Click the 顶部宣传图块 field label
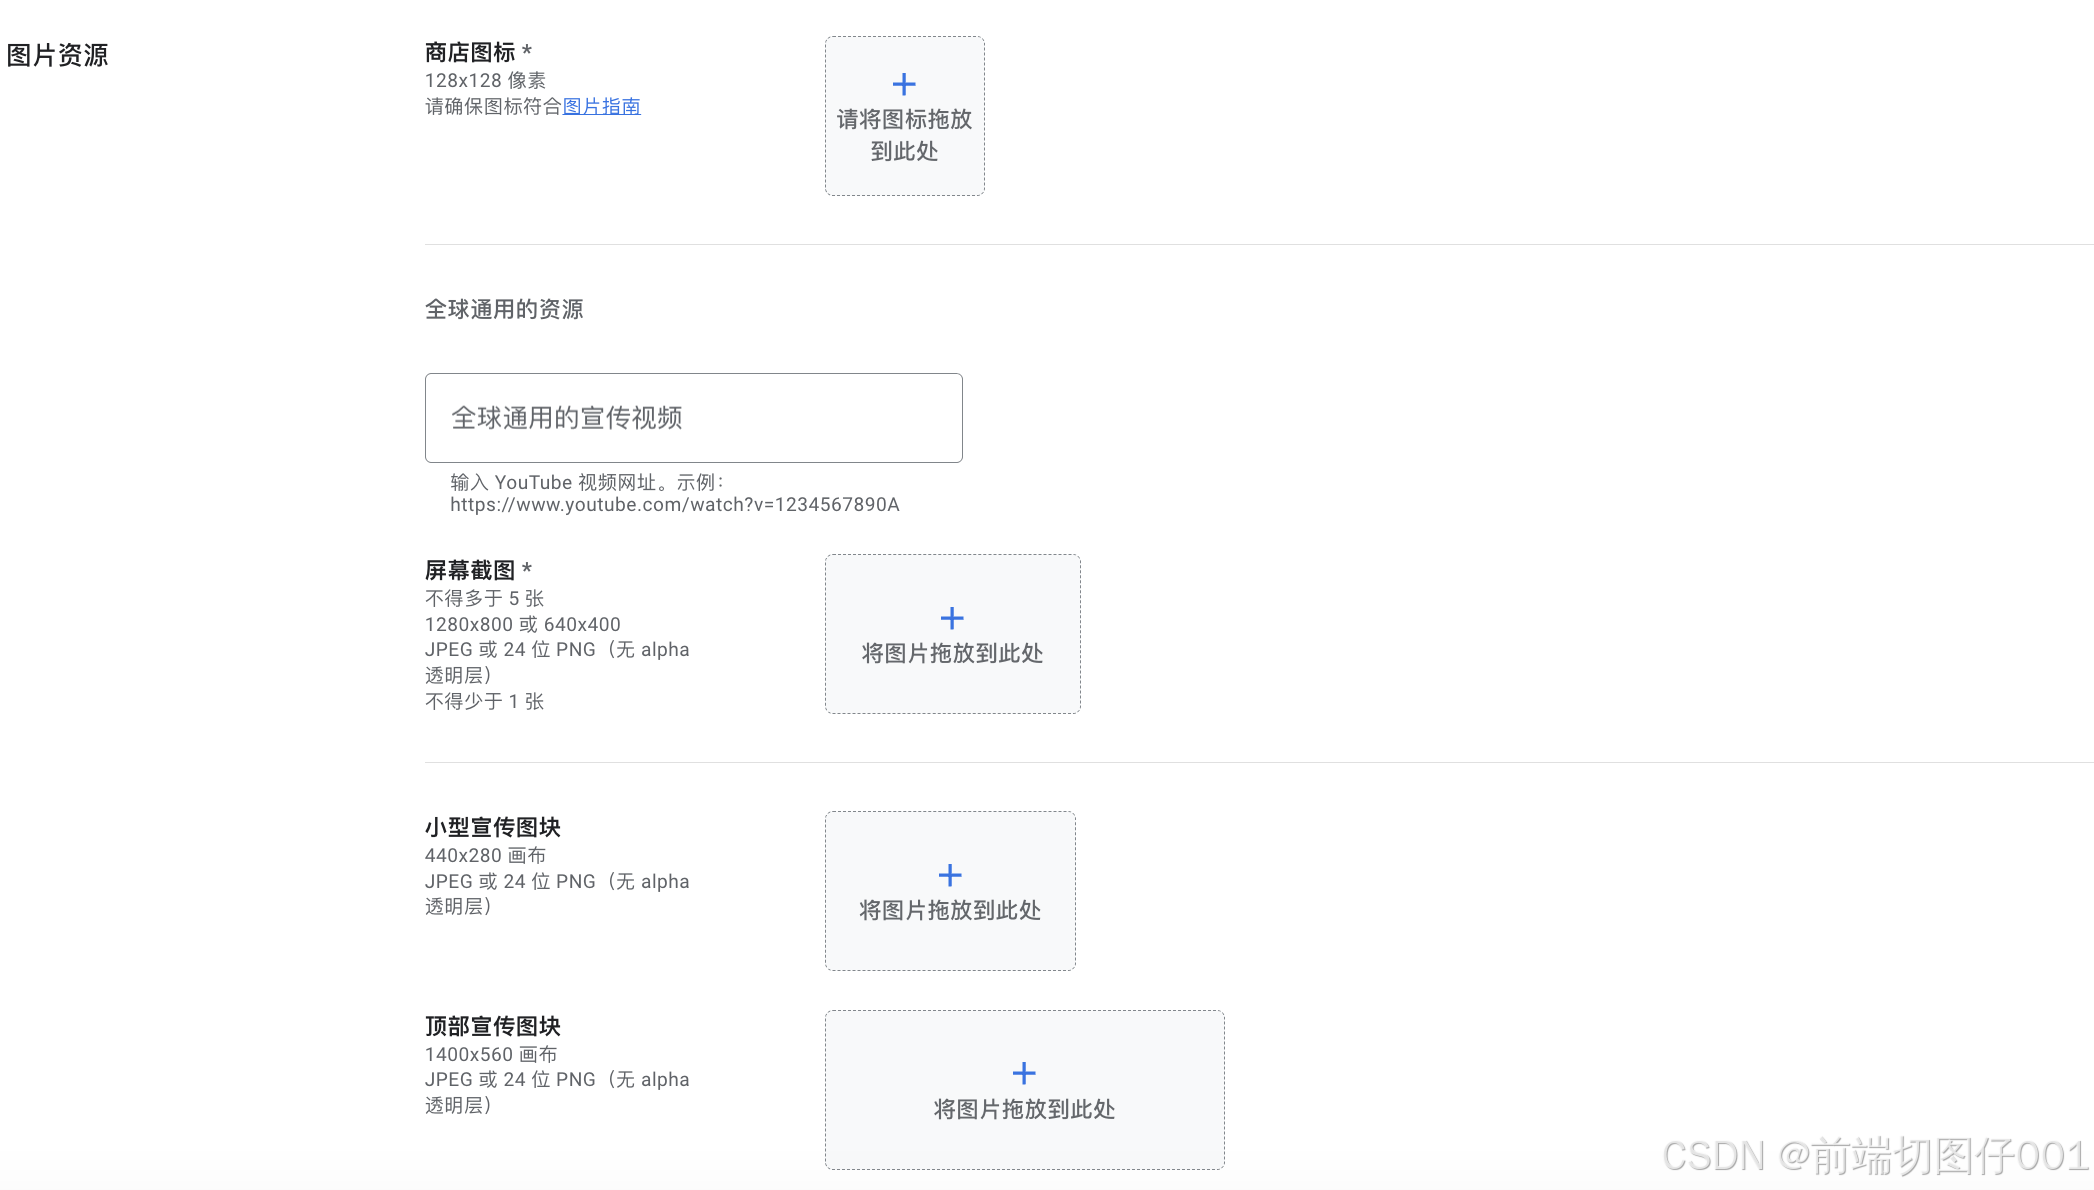 coord(492,1026)
